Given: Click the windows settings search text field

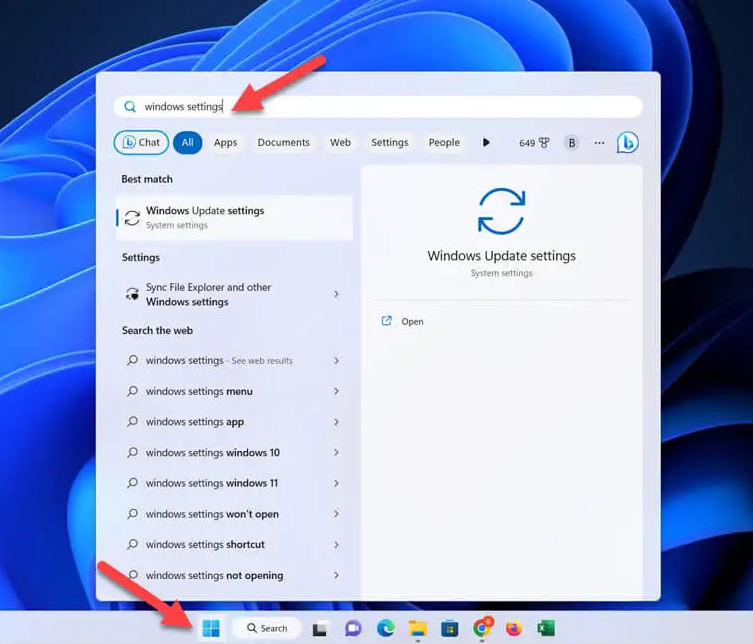Looking at the screenshot, I should (378, 106).
